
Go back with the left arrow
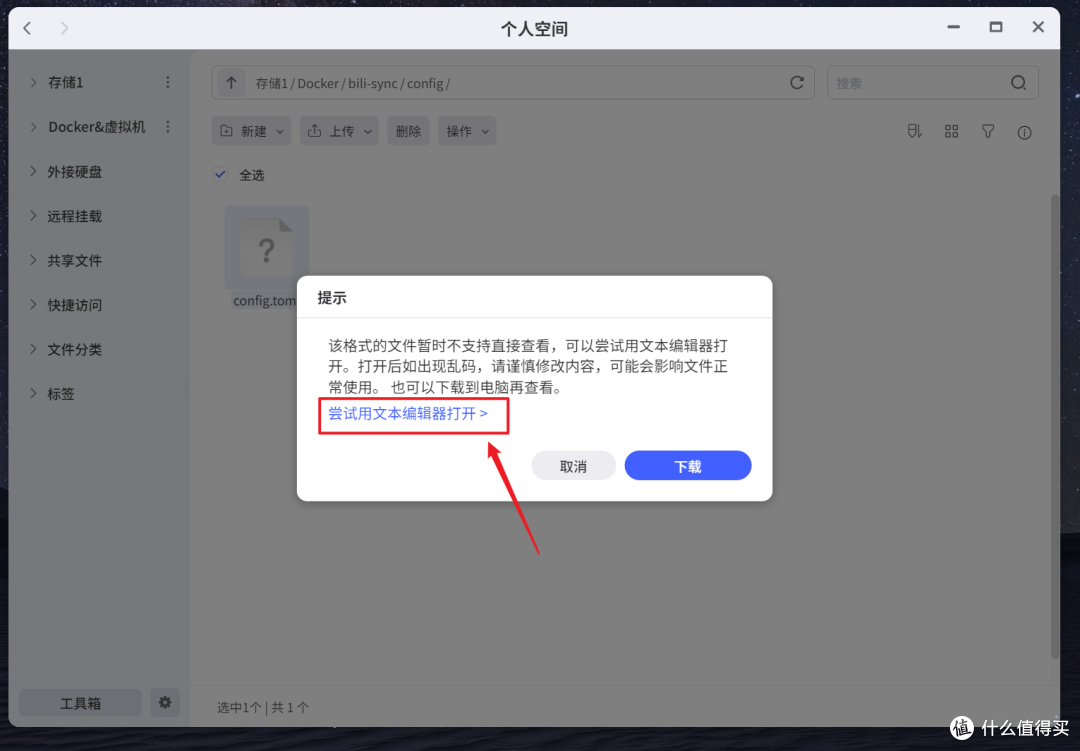[x=28, y=28]
